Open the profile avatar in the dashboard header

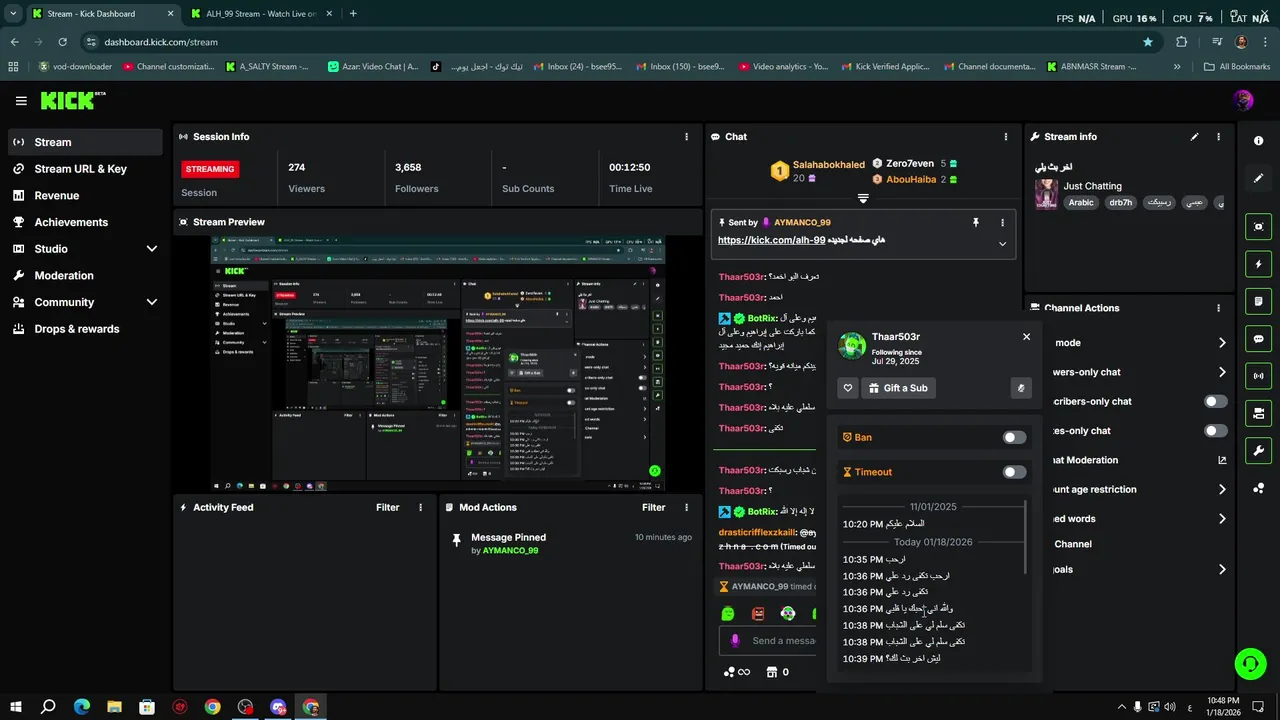tap(1243, 100)
